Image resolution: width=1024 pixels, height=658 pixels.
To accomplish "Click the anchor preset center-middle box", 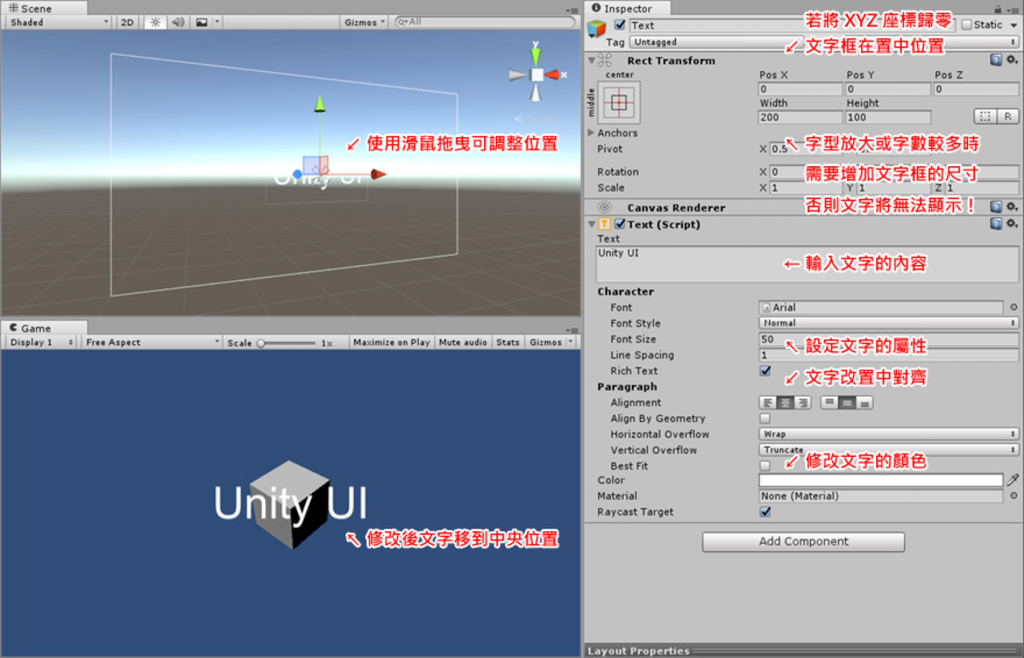I will pyautogui.click(x=619, y=102).
